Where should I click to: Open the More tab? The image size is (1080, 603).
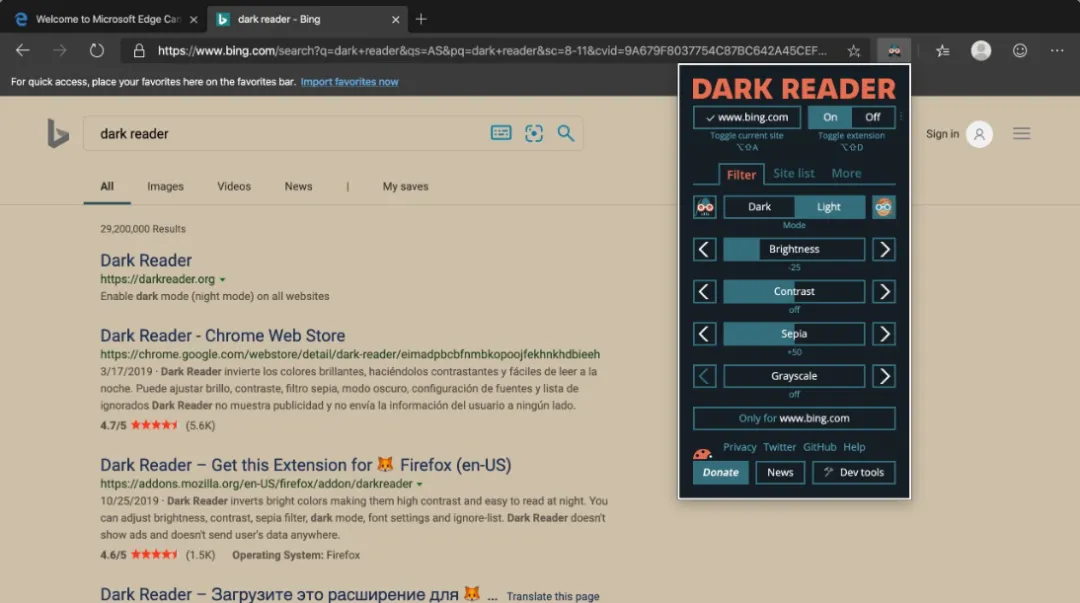(846, 174)
